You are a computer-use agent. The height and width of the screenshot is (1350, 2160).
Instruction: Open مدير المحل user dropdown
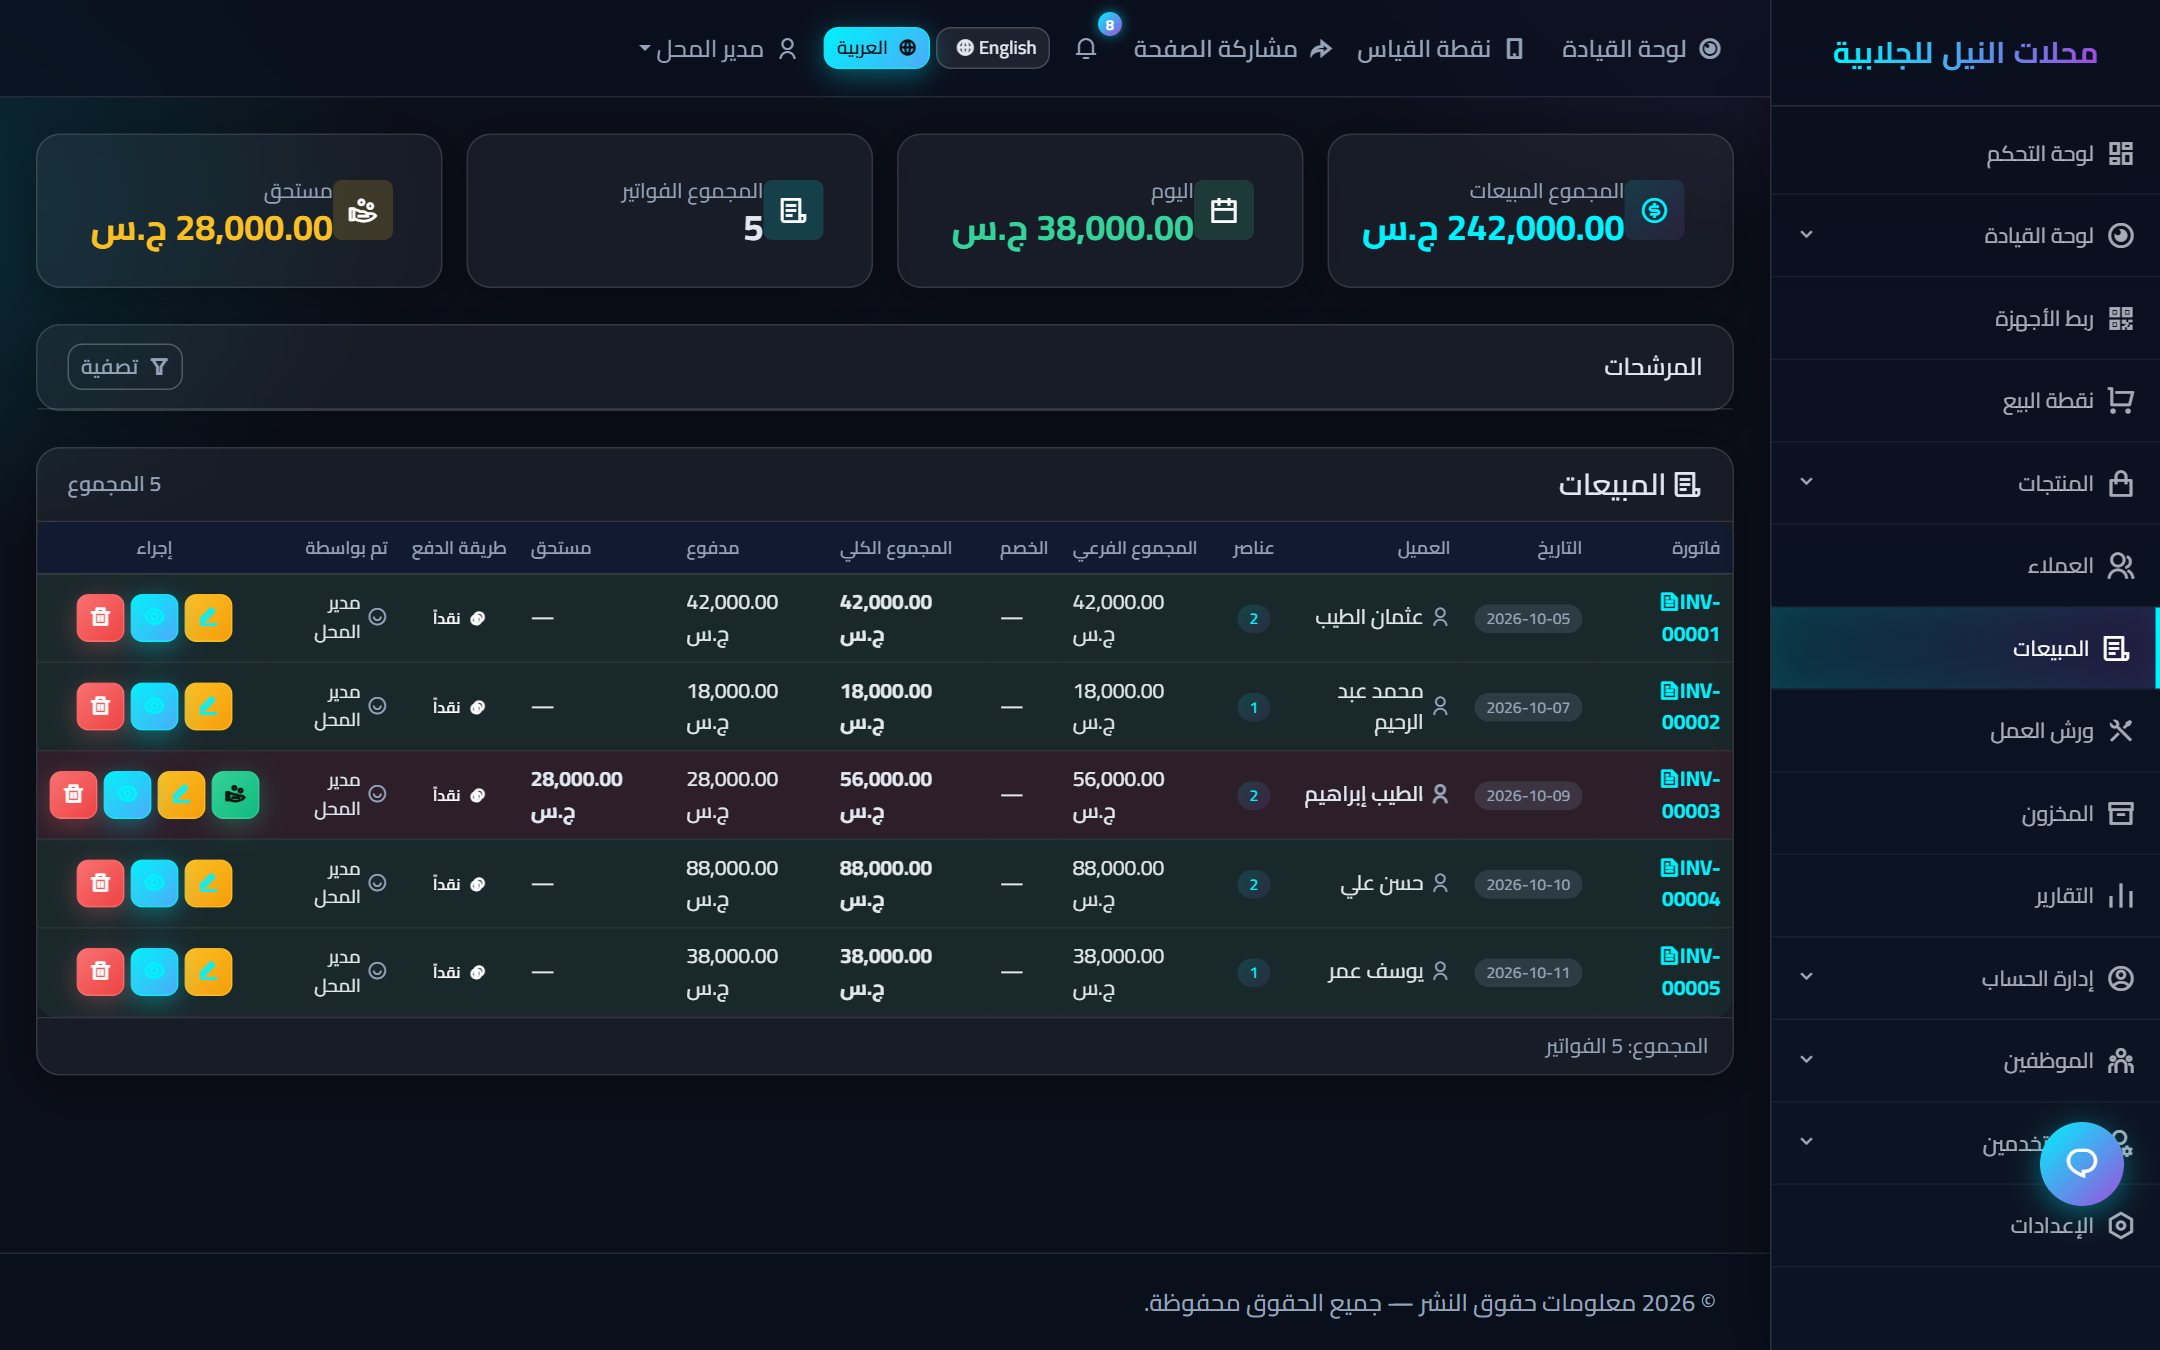pos(717,49)
